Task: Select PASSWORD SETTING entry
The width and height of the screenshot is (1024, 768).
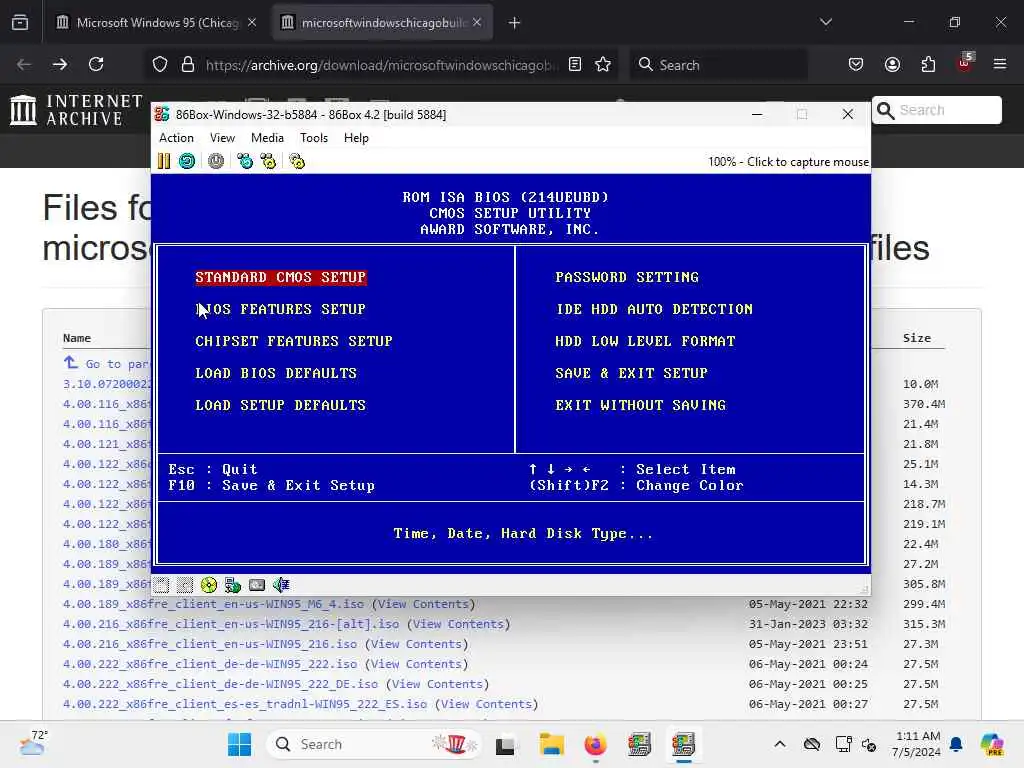Action: pos(627,278)
